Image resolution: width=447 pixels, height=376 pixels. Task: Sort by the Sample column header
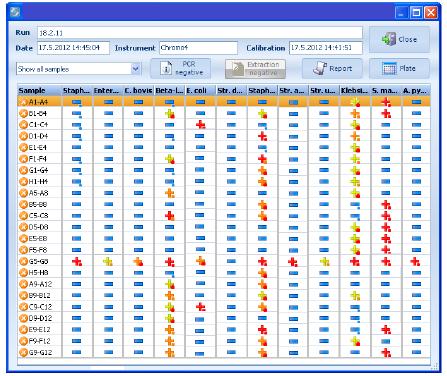[x=39, y=90]
